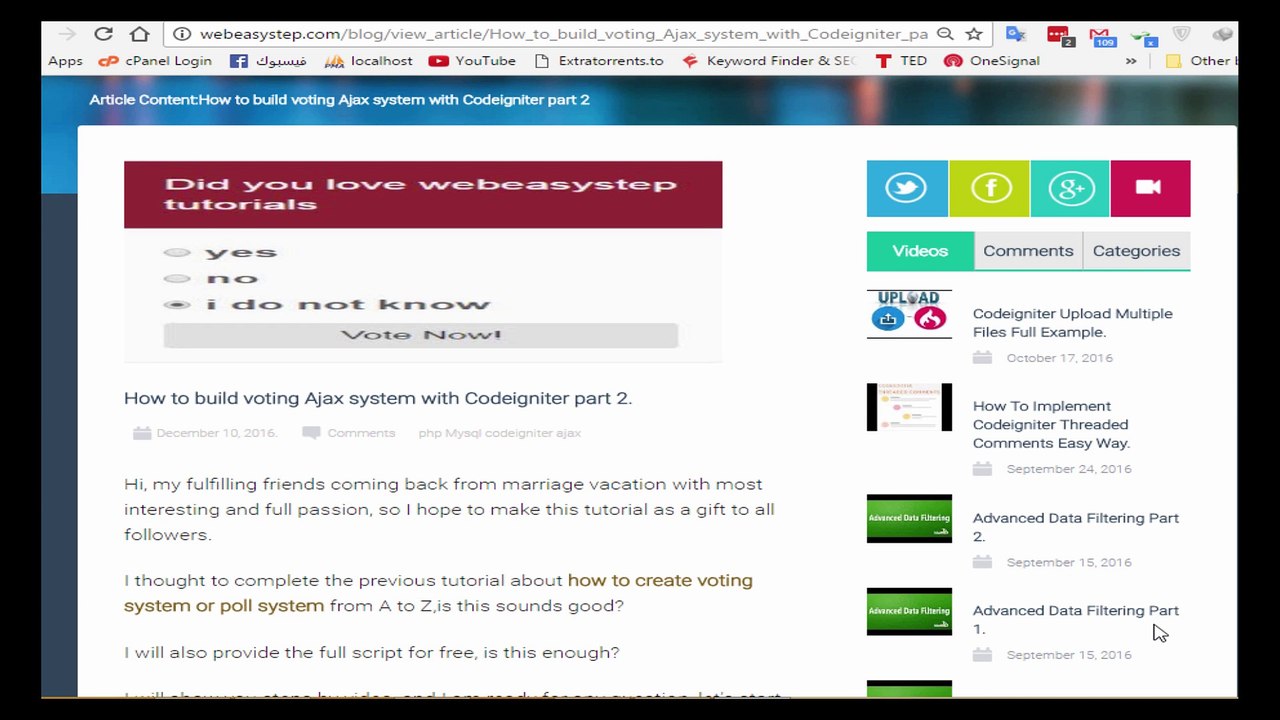1280x720 pixels.
Task: Open the Codeigniter Upload Multiple Files thumbnail
Action: pyautogui.click(x=909, y=314)
